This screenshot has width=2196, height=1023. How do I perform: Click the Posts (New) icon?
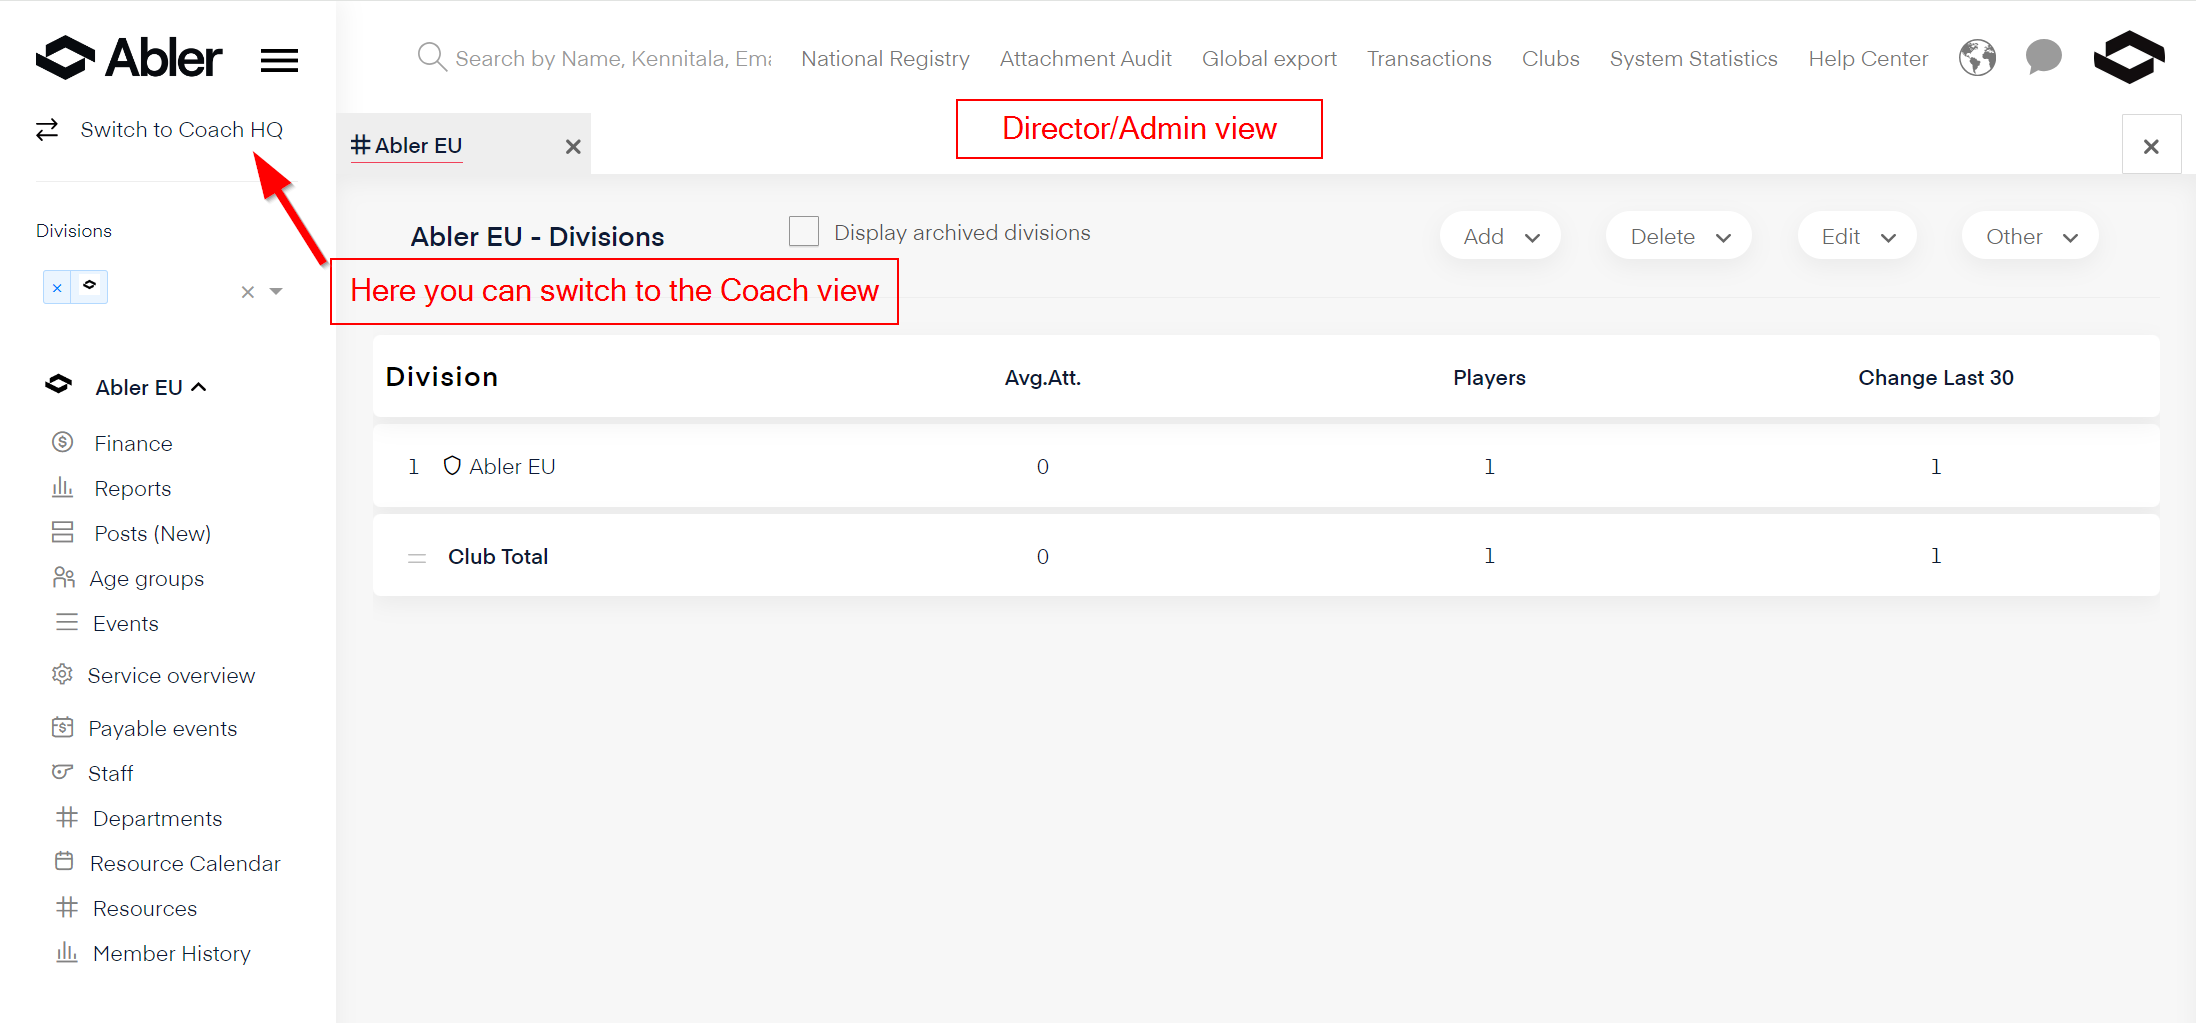63,532
